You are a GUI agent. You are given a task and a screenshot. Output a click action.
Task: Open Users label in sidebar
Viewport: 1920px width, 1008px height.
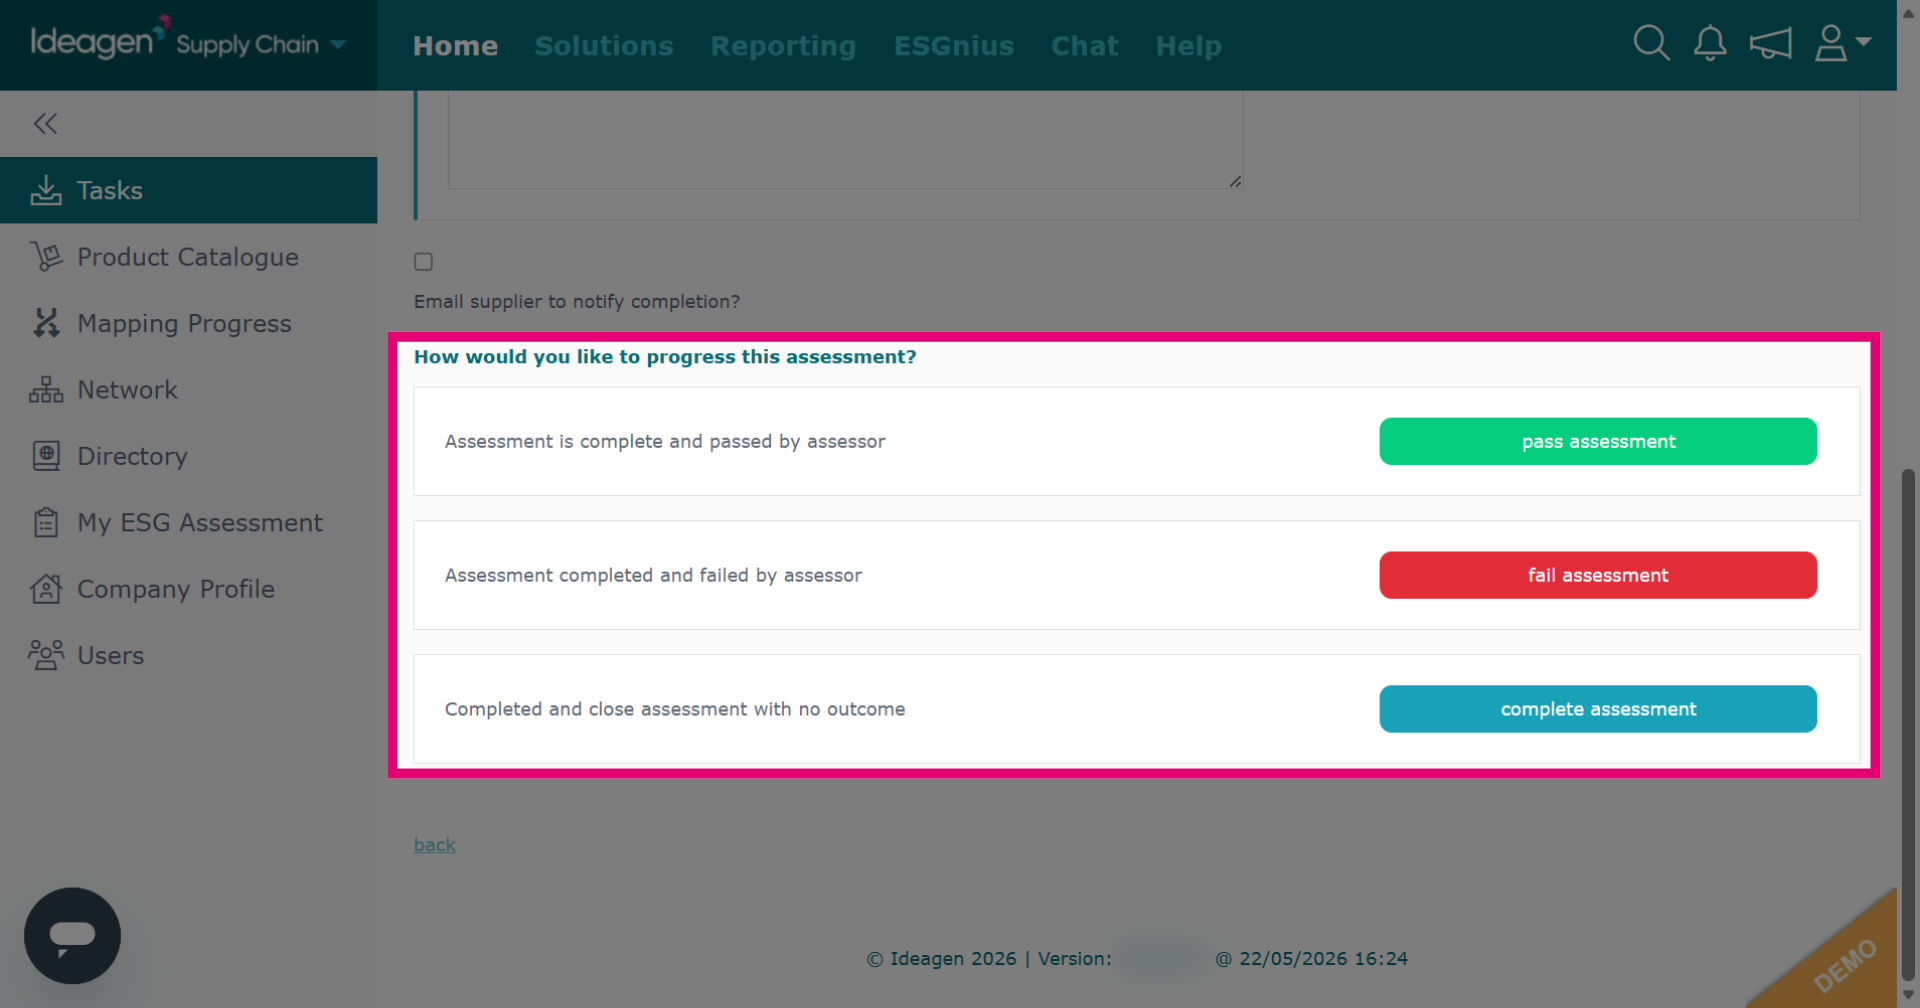111,655
